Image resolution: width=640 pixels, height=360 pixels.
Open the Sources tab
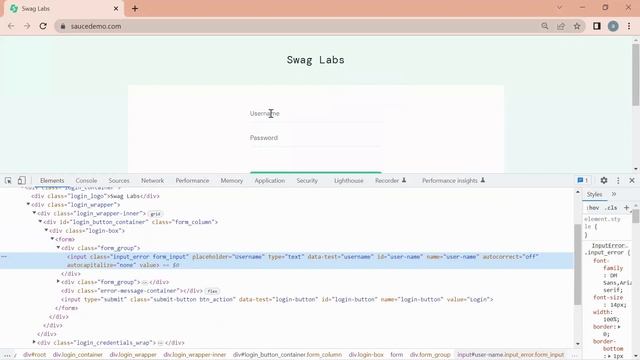(119, 180)
